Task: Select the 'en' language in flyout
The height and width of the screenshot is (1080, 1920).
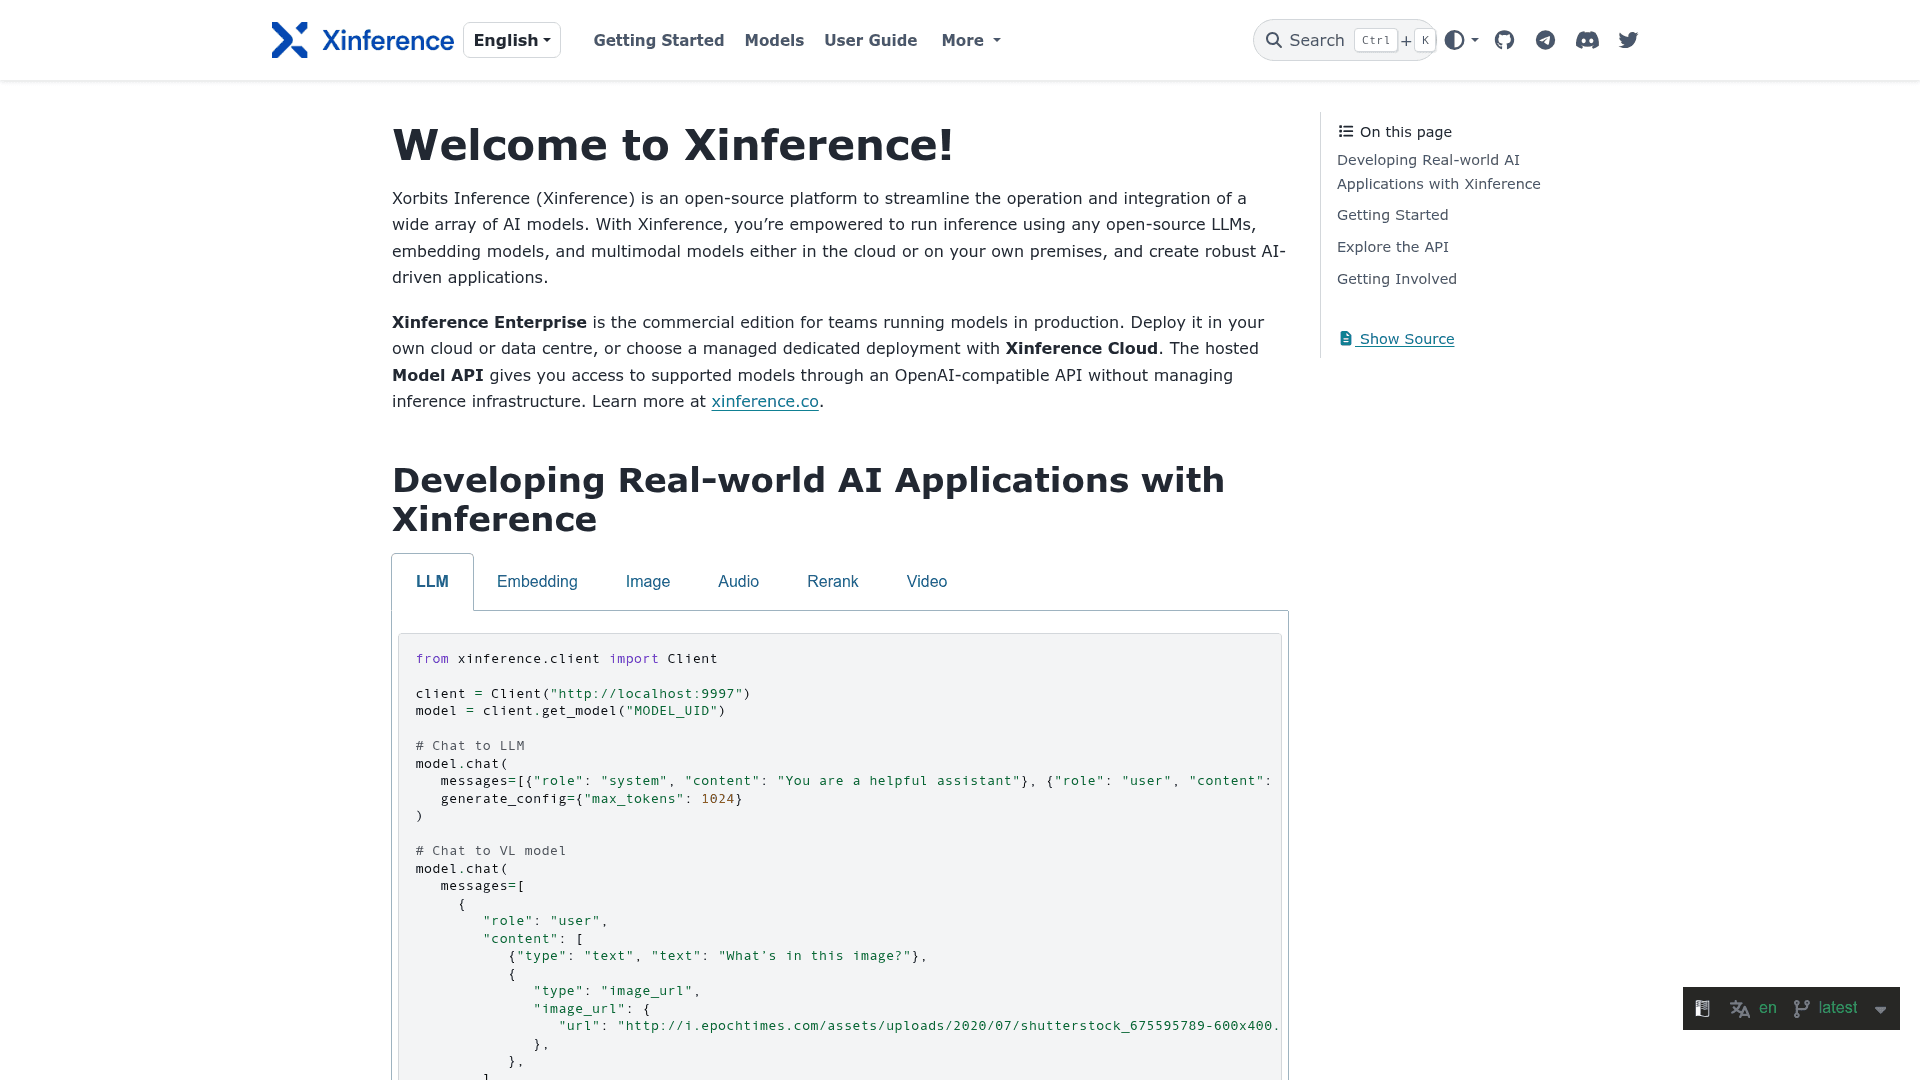Action: (1768, 1008)
